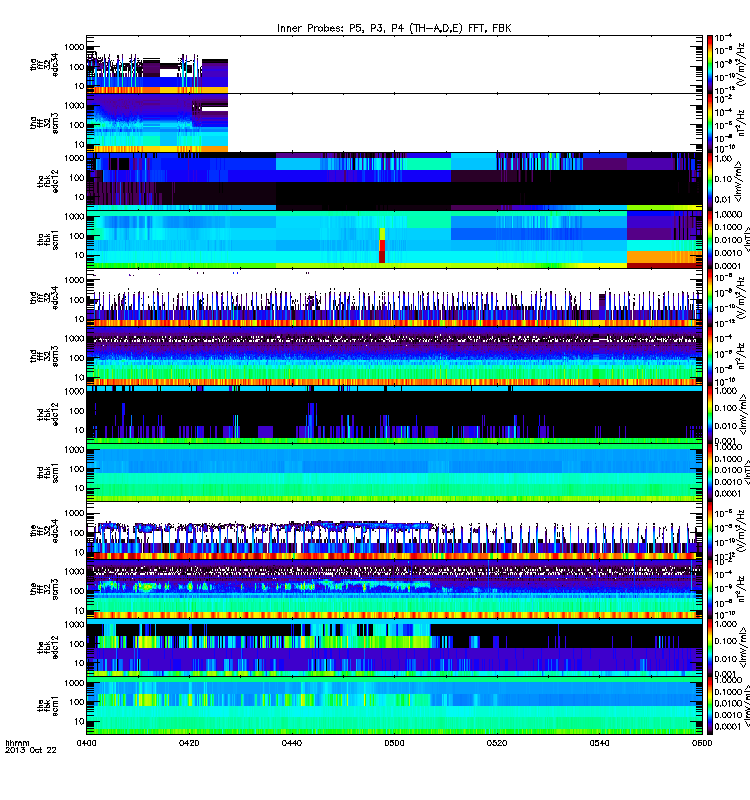
Task: Click the 'hhmm' axis unit label
Action: pos(17,743)
